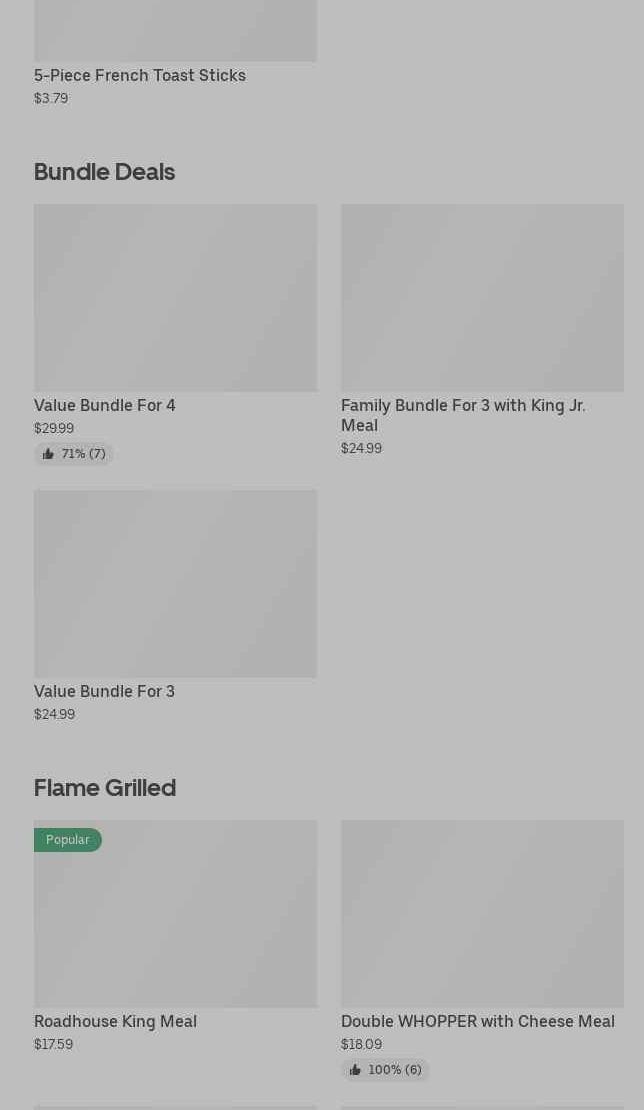Click thumbs-up icon under Double WHOPPER Meal

pos(355,1070)
